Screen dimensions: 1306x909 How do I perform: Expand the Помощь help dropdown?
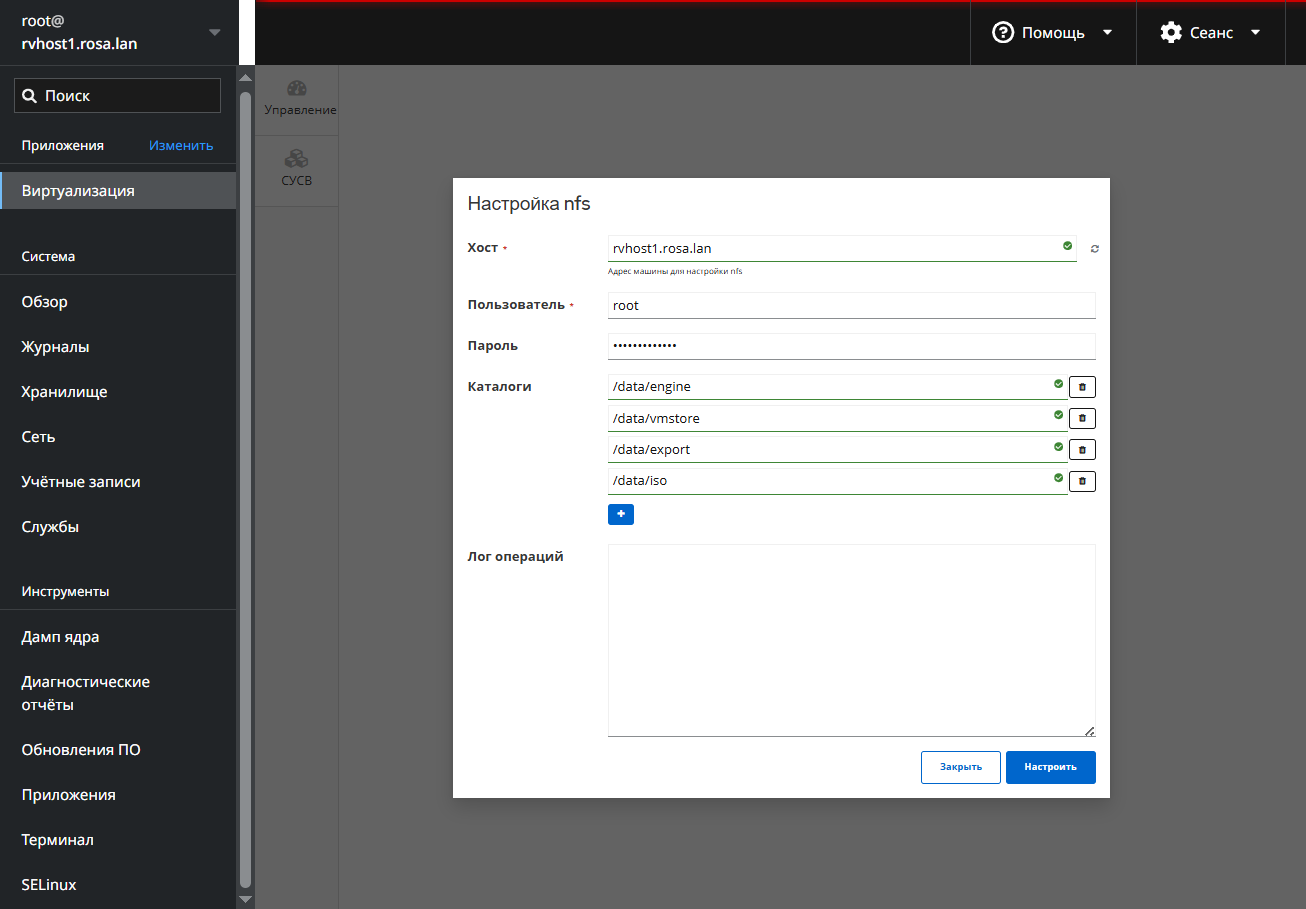1052,33
